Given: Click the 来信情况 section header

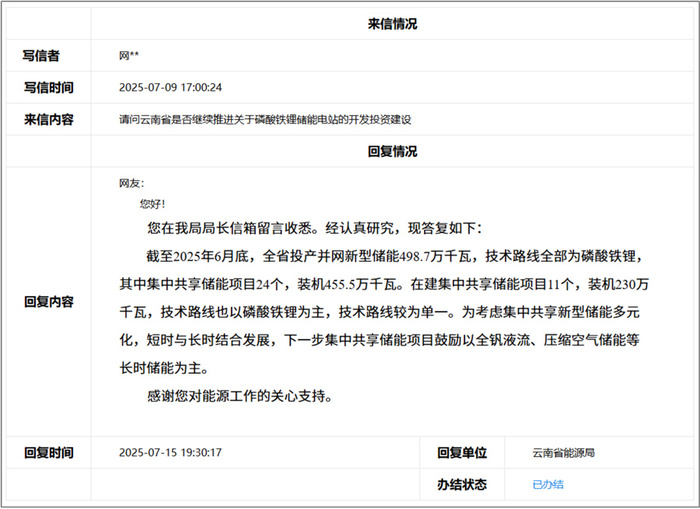Looking at the screenshot, I should 392,24.
